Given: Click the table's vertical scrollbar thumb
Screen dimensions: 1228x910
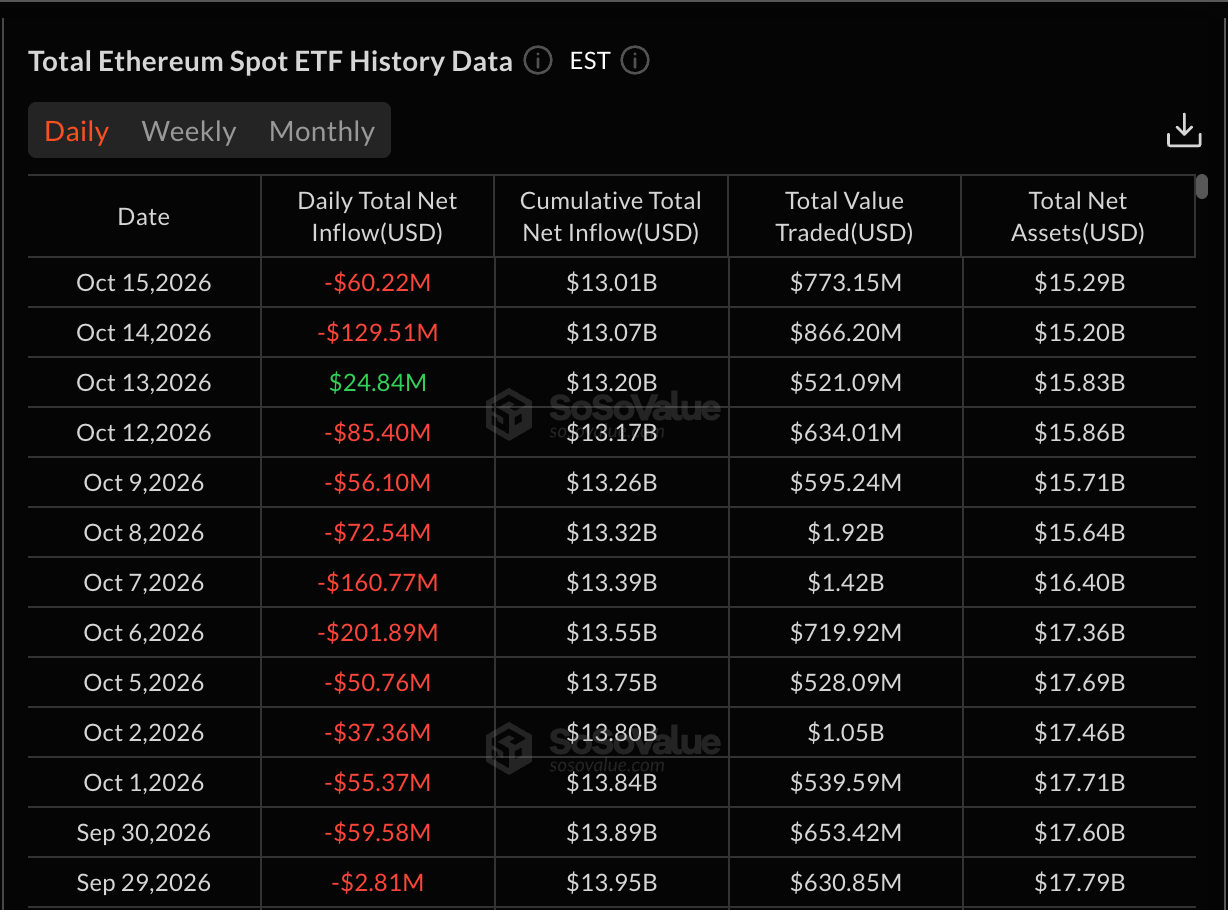Looking at the screenshot, I should (x=1202, y=187).
